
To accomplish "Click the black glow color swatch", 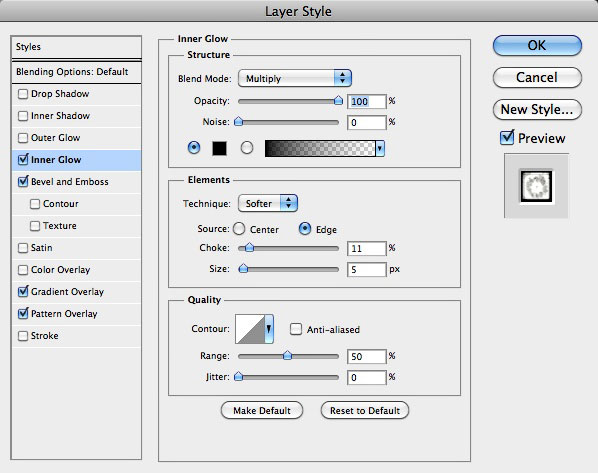I will pyautogui.click(x=219, y=148).
